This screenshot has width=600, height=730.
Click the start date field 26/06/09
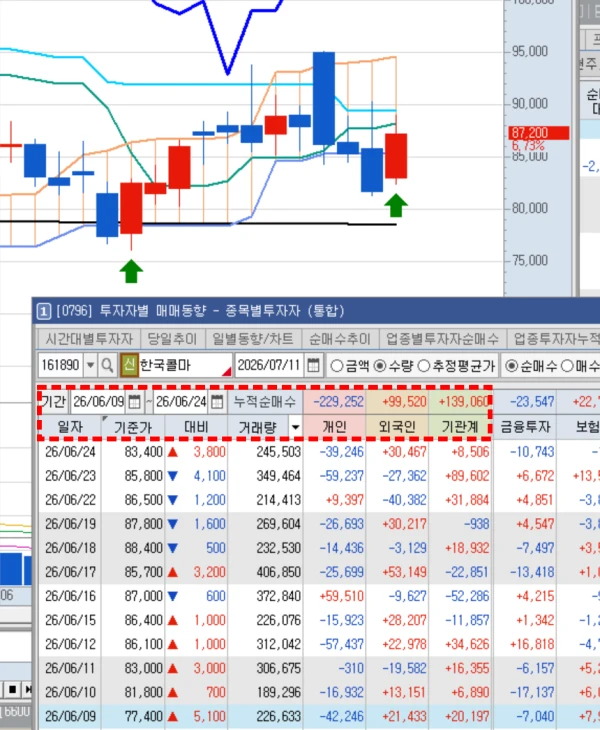[99, 402]
